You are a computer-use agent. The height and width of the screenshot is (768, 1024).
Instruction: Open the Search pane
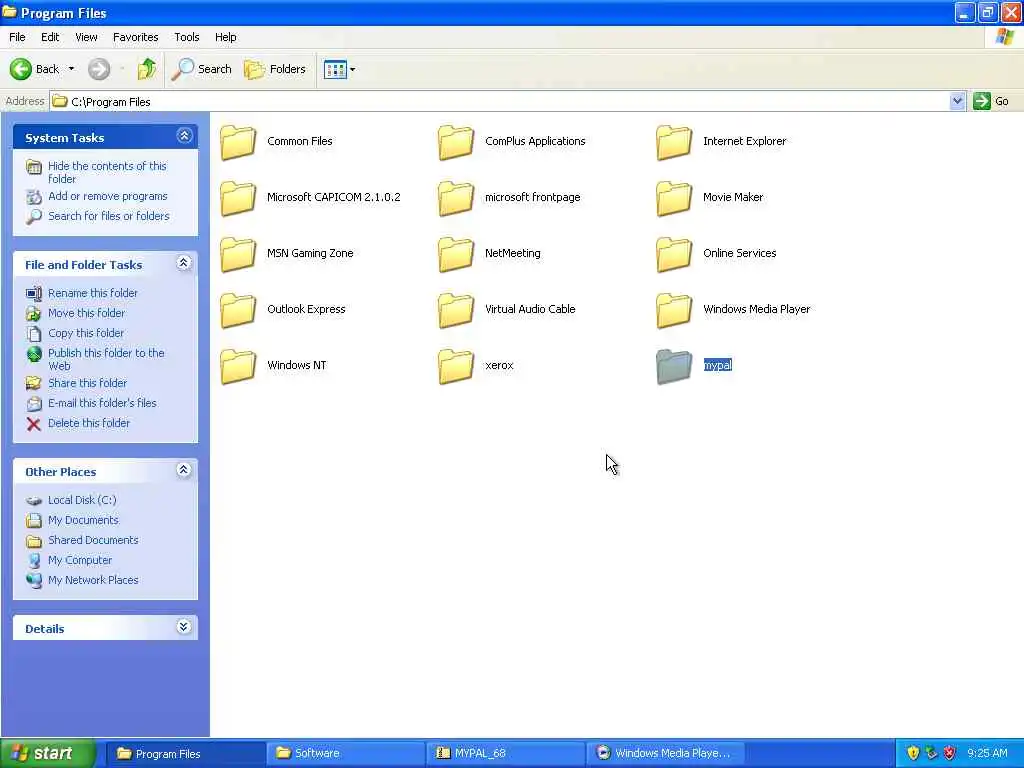click(x=202, y=69)
